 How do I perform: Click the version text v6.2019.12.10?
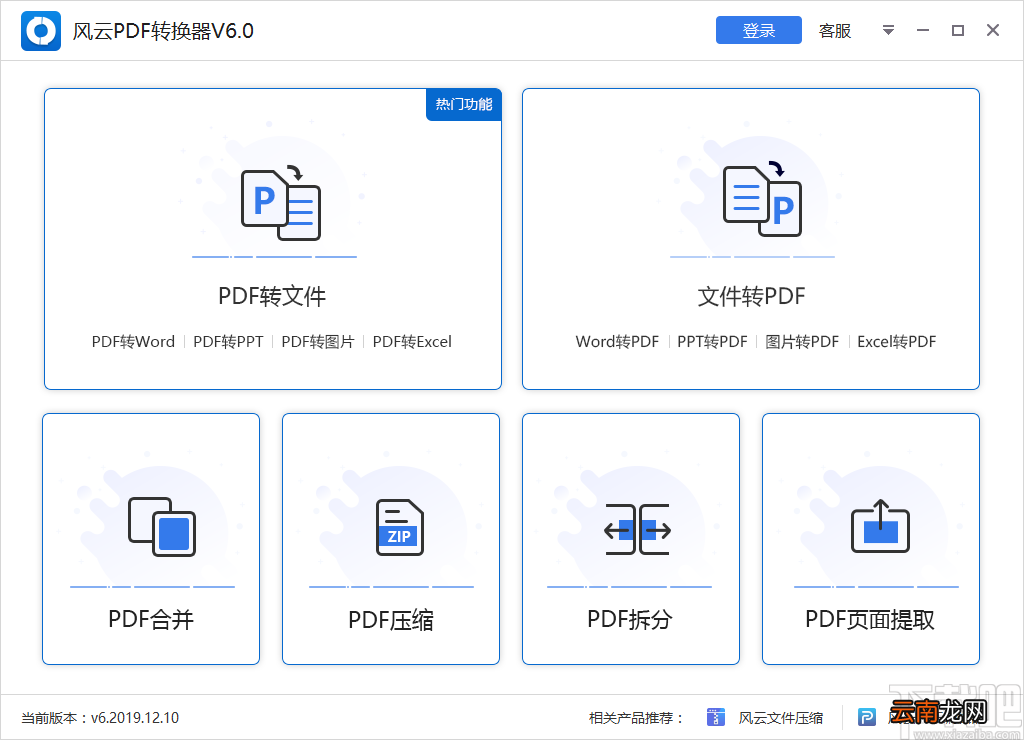pos(135,718)
